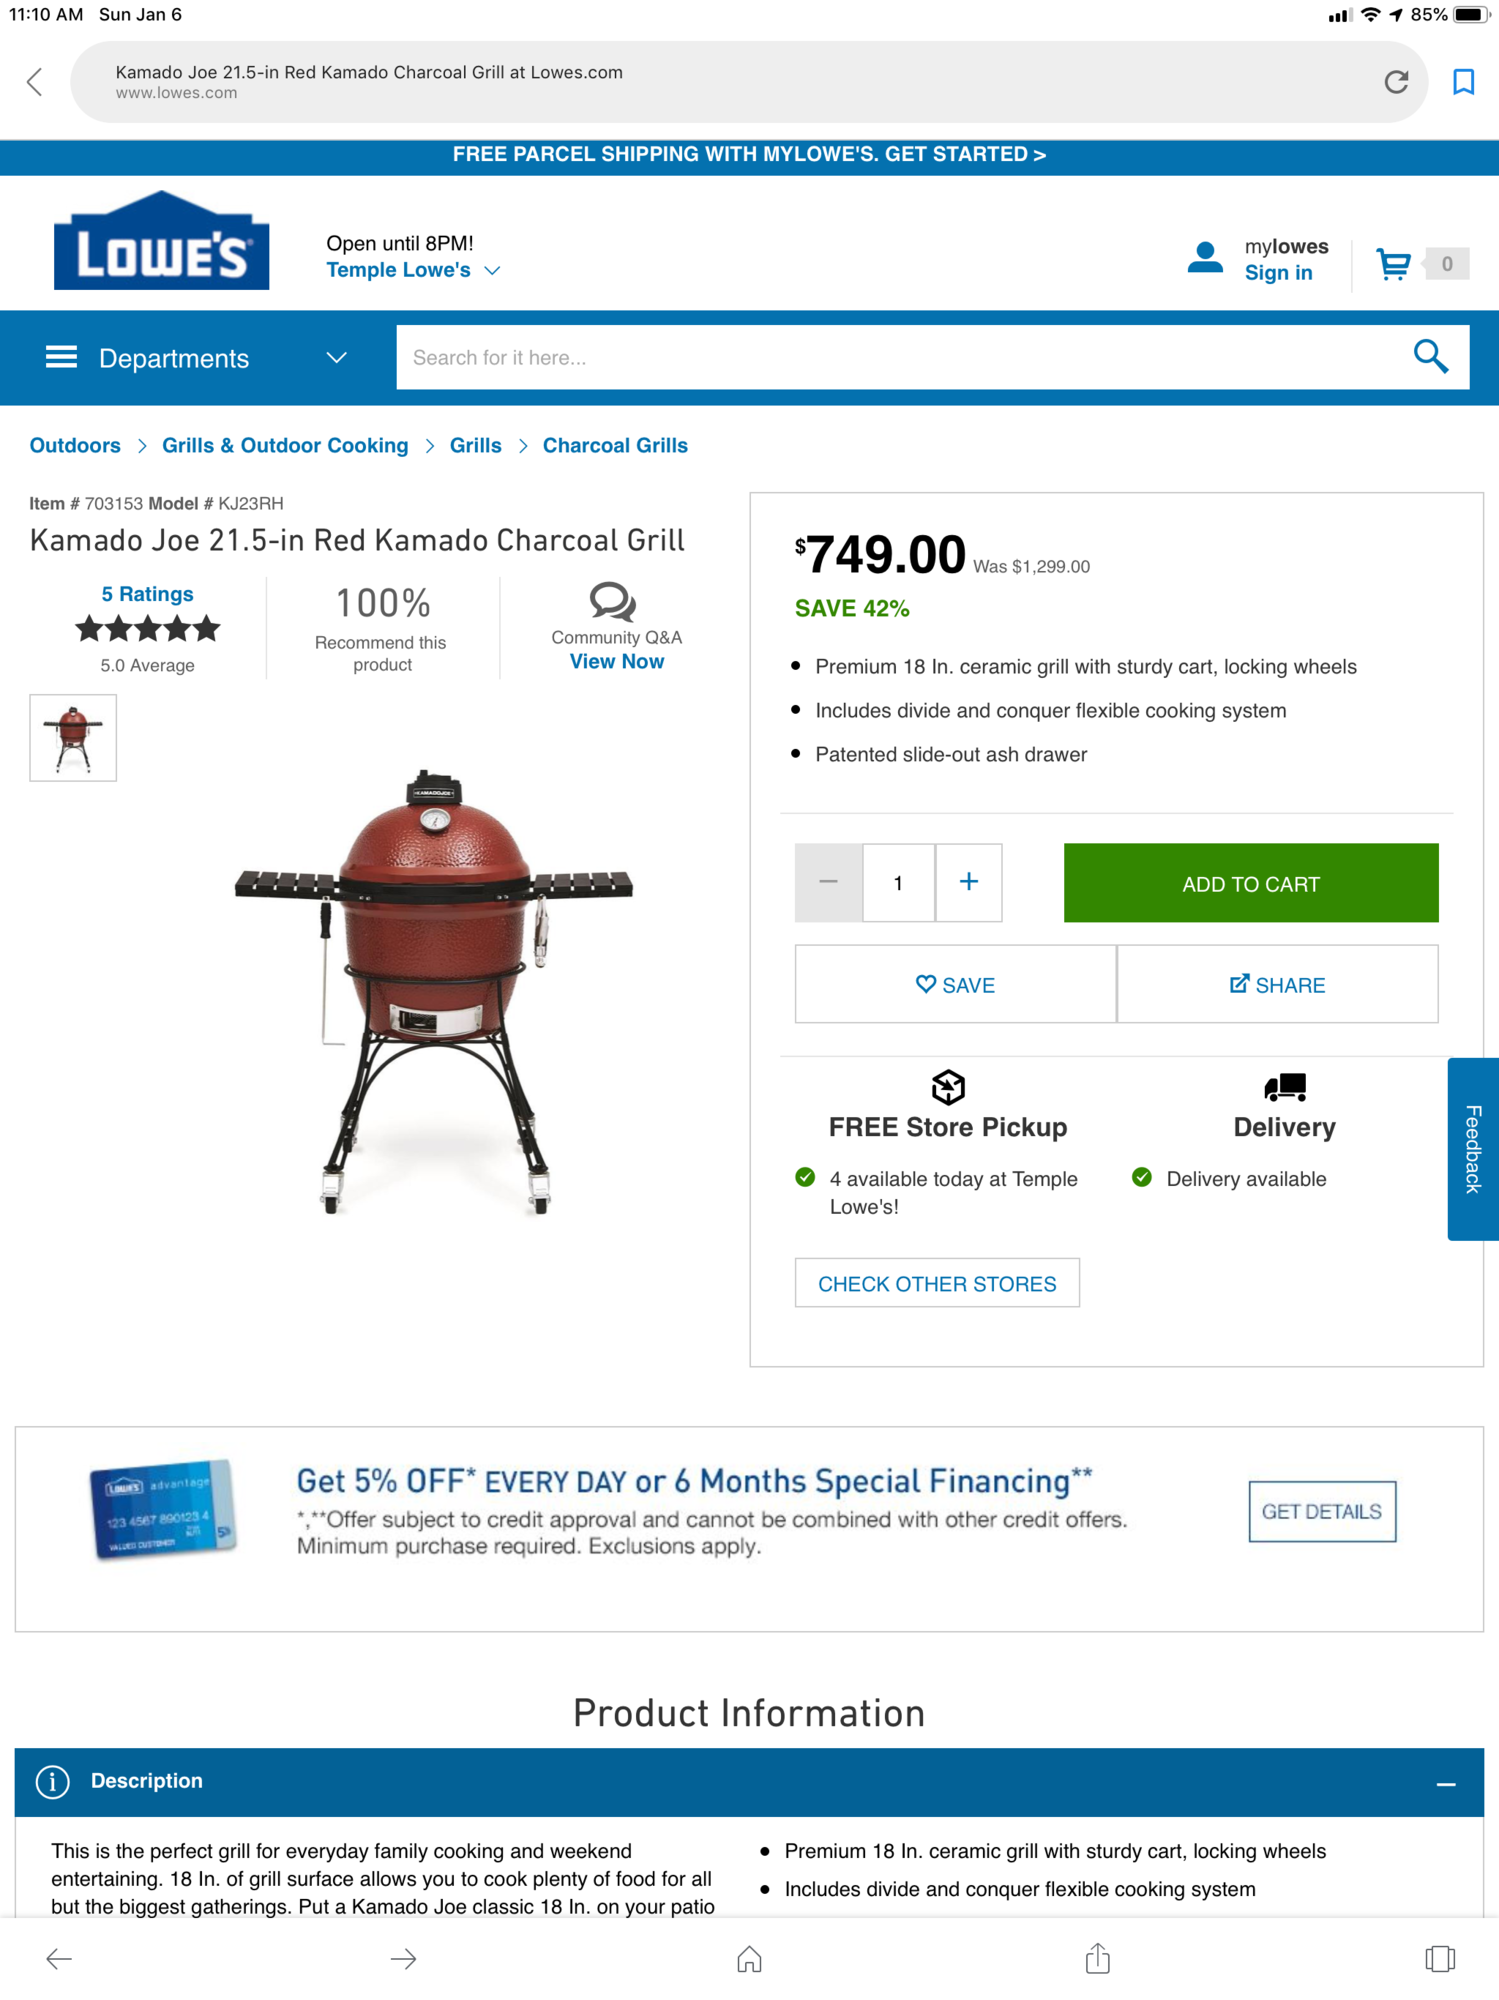Viewport: 1499px width, 2000px height.
Task: Open browser share sheet icon
Action: [1097, 1957]
